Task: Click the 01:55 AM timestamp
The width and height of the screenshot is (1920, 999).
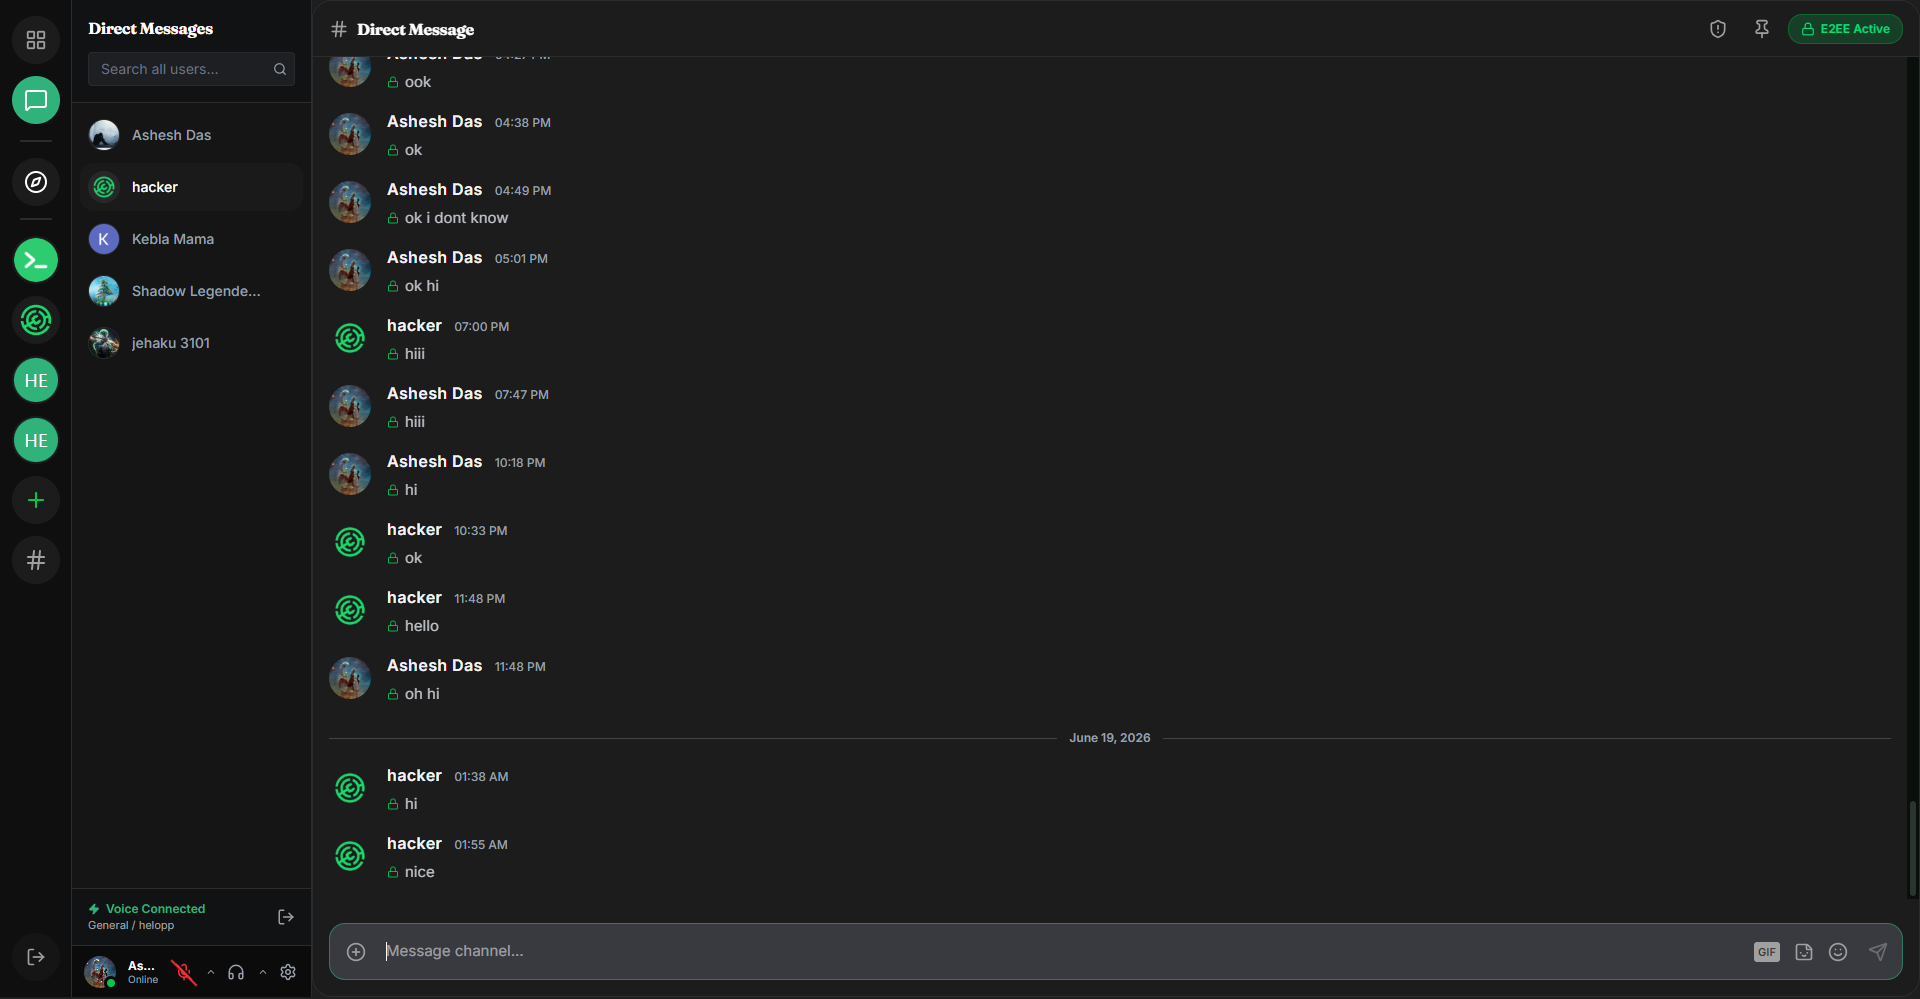Action: pos(481,845)
